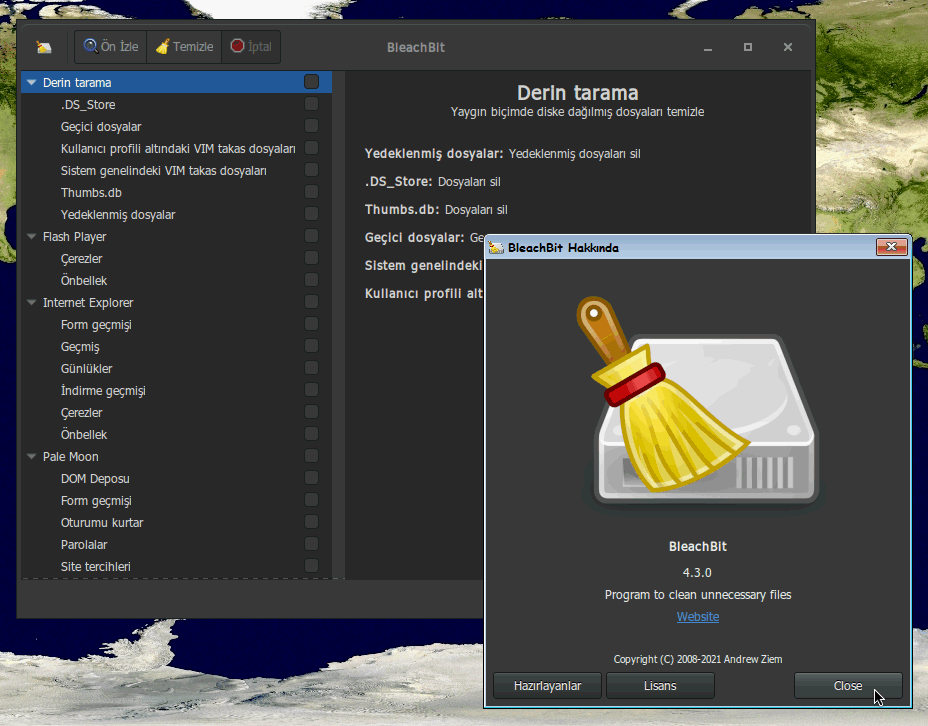Click the Copyright Andrew Ziem text
The height and width of the screenshot is (726, 928).
(x=698, y=659)
